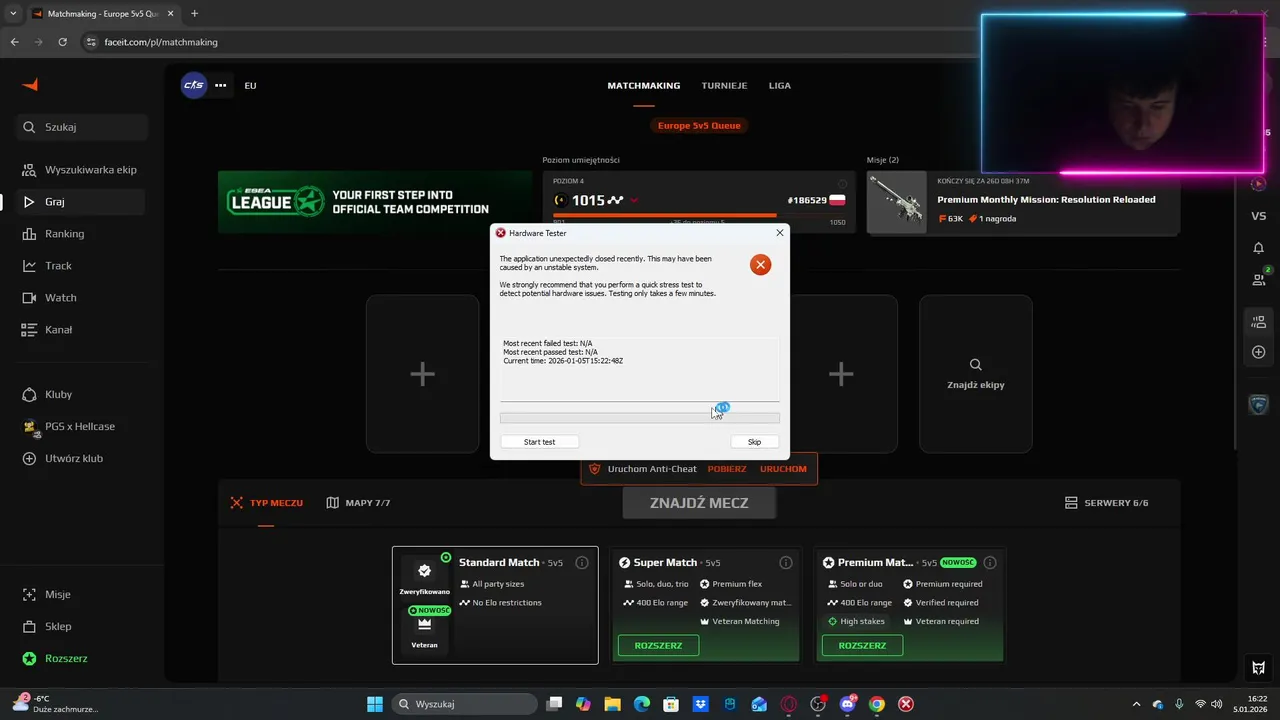
Task: Open Watch in the sidebar
Action: [x=82, y=297]
